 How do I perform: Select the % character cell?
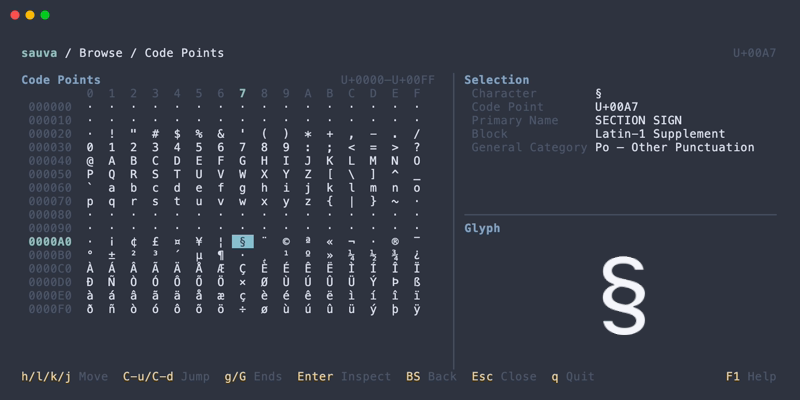[x=199, y=134]
